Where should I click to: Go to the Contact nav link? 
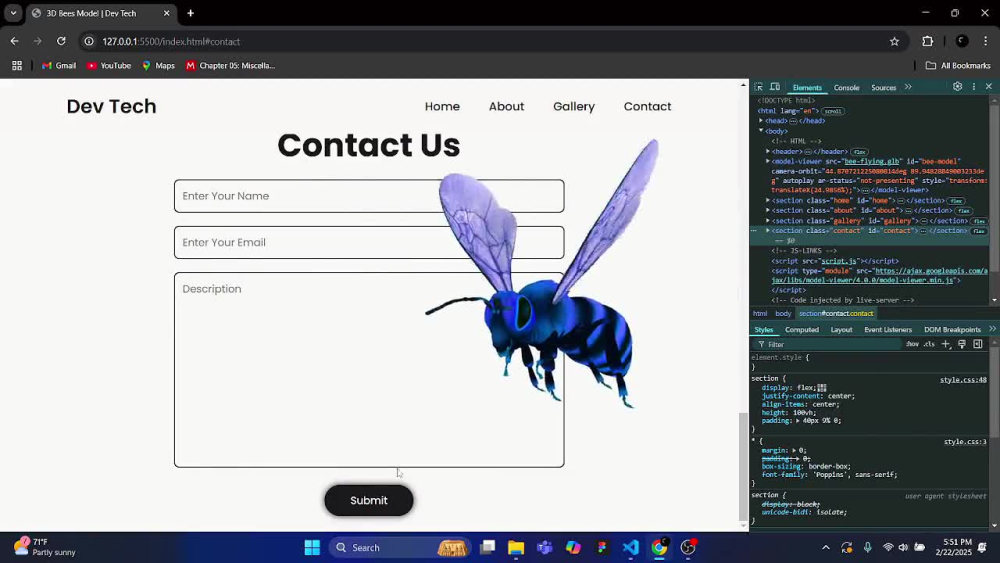(x=647, y=106)
